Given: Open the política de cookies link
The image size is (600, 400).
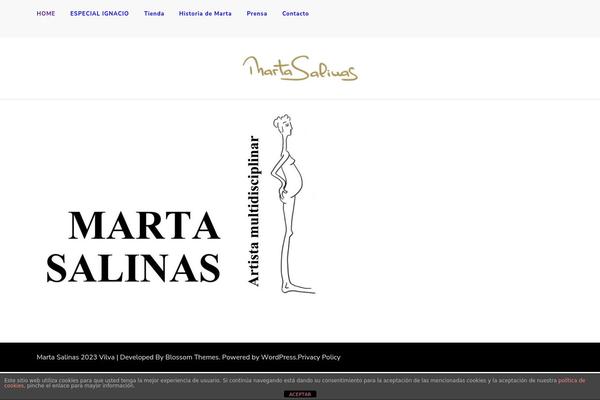Looking at the screenshot, I should [x=572, y=380].
